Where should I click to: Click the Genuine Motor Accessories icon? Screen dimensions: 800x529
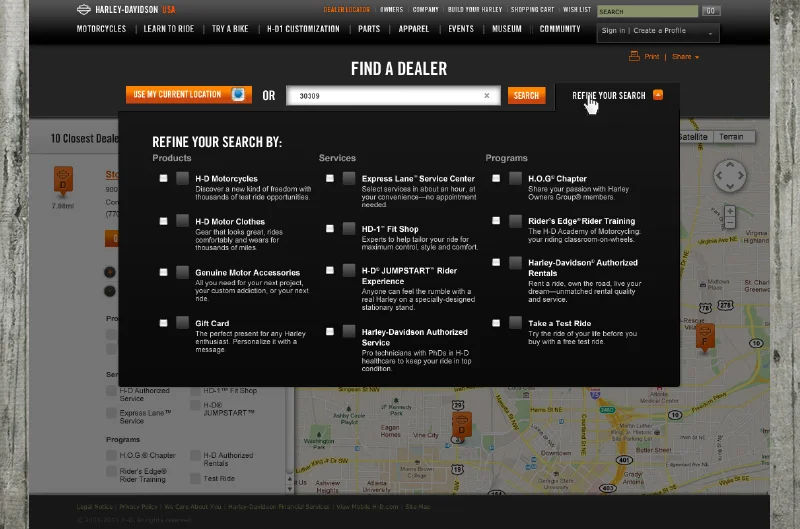click(182, 272)
